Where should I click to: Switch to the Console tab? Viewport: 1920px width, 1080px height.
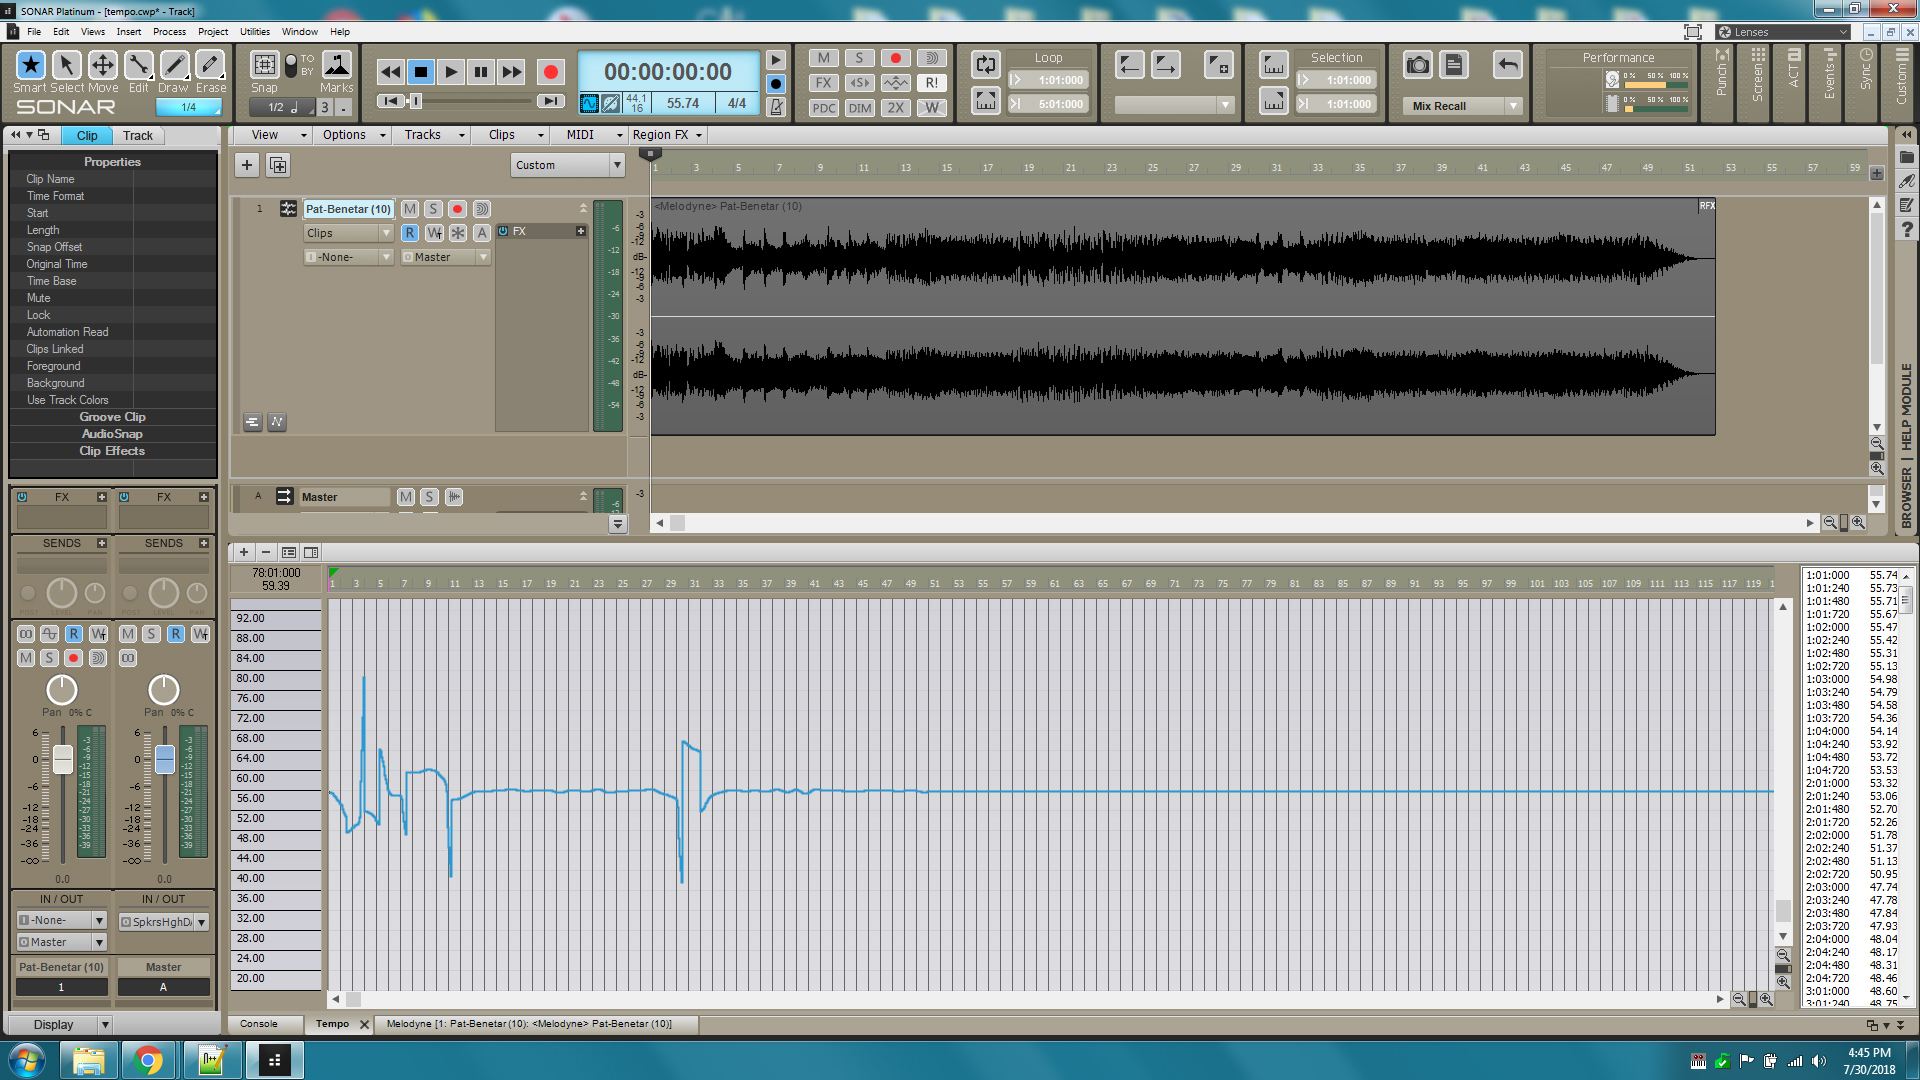coord(258,1024)
